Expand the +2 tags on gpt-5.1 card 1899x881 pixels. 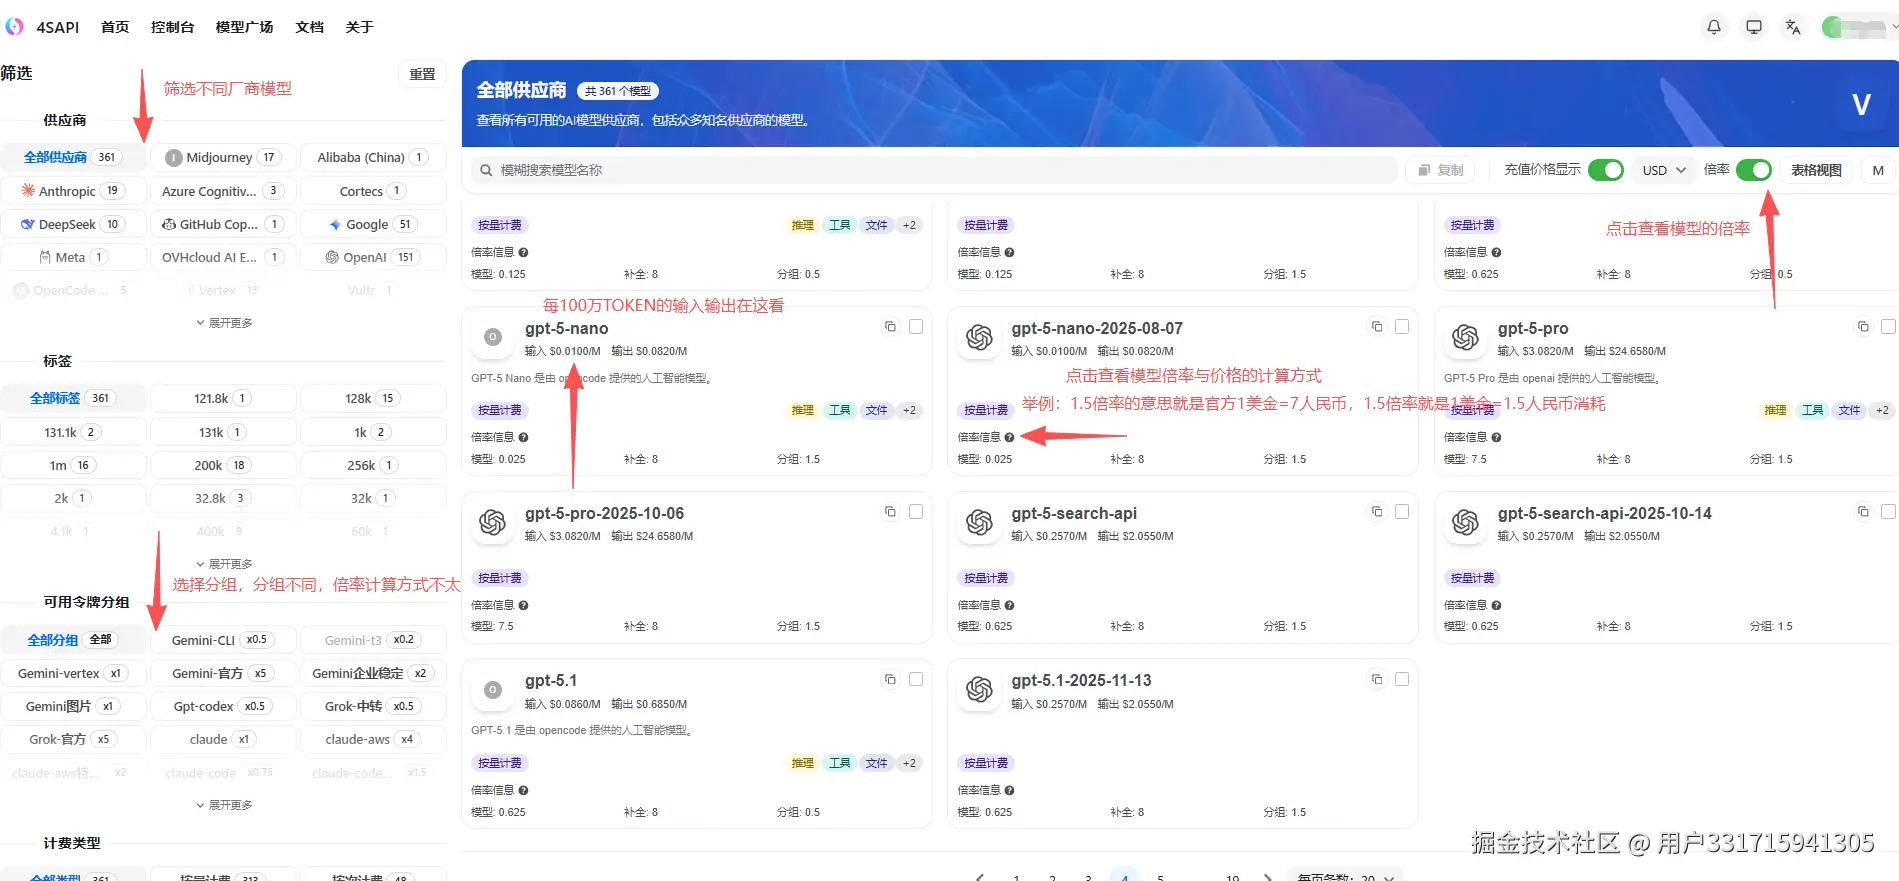(x=909, y=763)
